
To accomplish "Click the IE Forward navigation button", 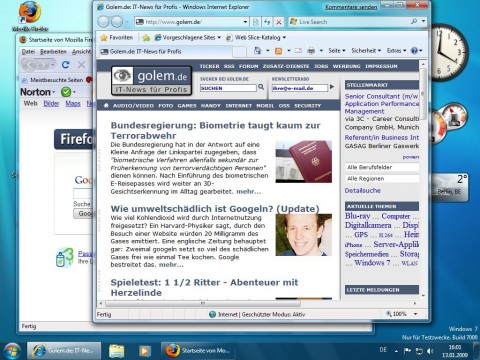I will pyautogui.click(x=117, y=22).
